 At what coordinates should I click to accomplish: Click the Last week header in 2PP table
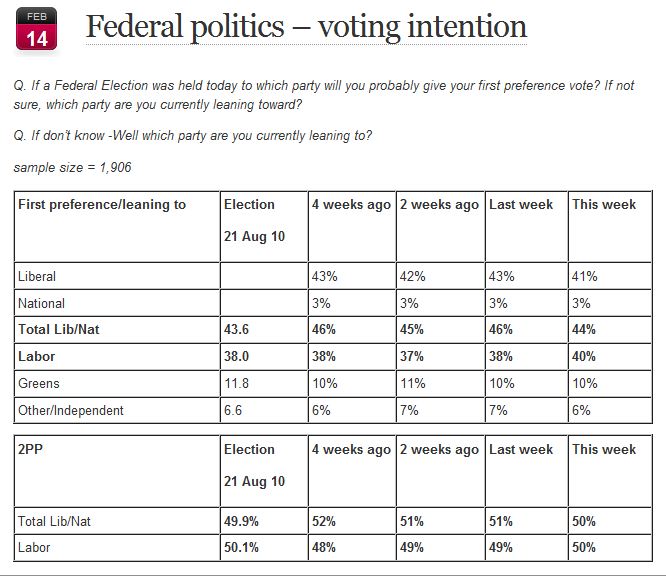click(x=521, y=450)
